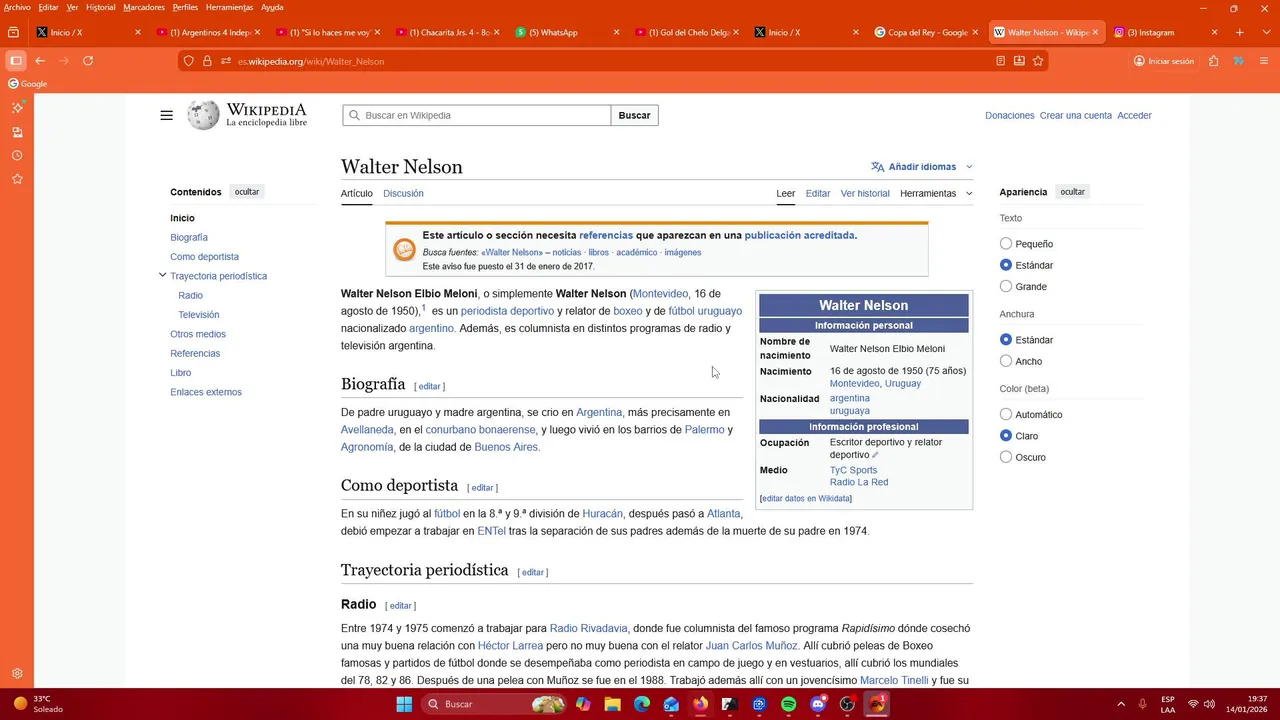This screenshot has width=1280, height=720.
Task: Click Iniciar sesión account button
Action: point(1164,61)
